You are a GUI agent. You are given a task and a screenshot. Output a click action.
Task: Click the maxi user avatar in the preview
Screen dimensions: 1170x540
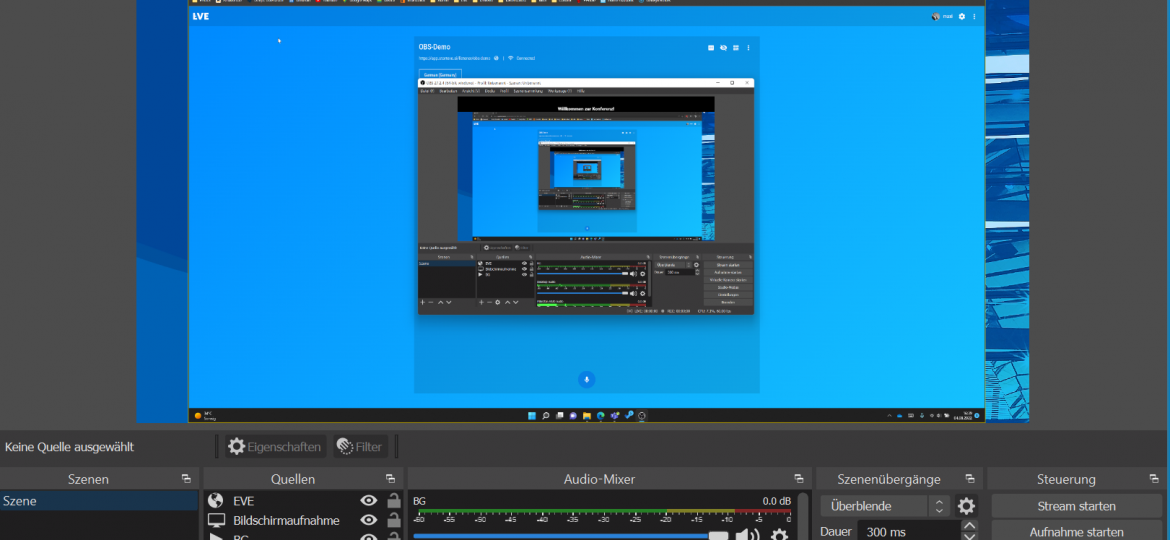click(936, 16)
